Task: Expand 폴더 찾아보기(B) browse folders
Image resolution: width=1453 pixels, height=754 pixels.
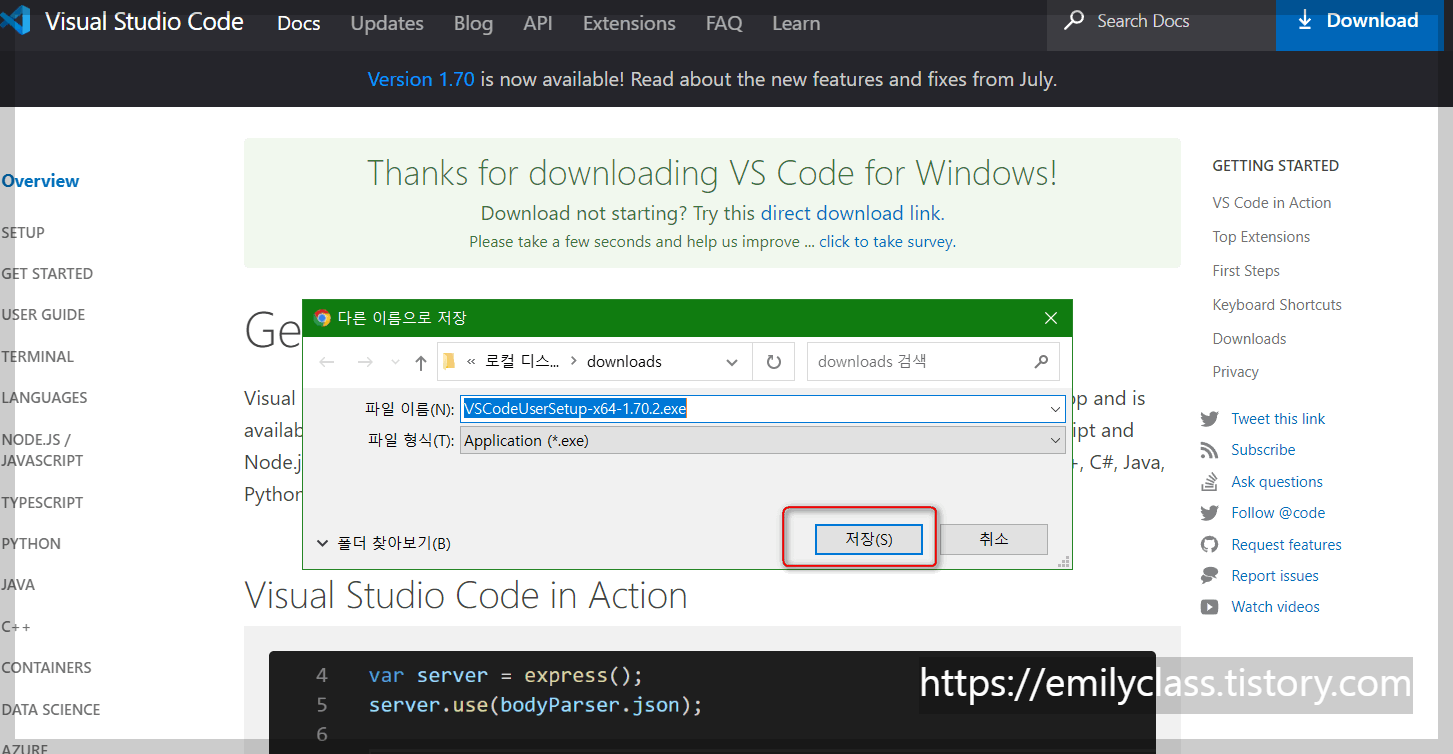Action: click(x=384, y=543)
